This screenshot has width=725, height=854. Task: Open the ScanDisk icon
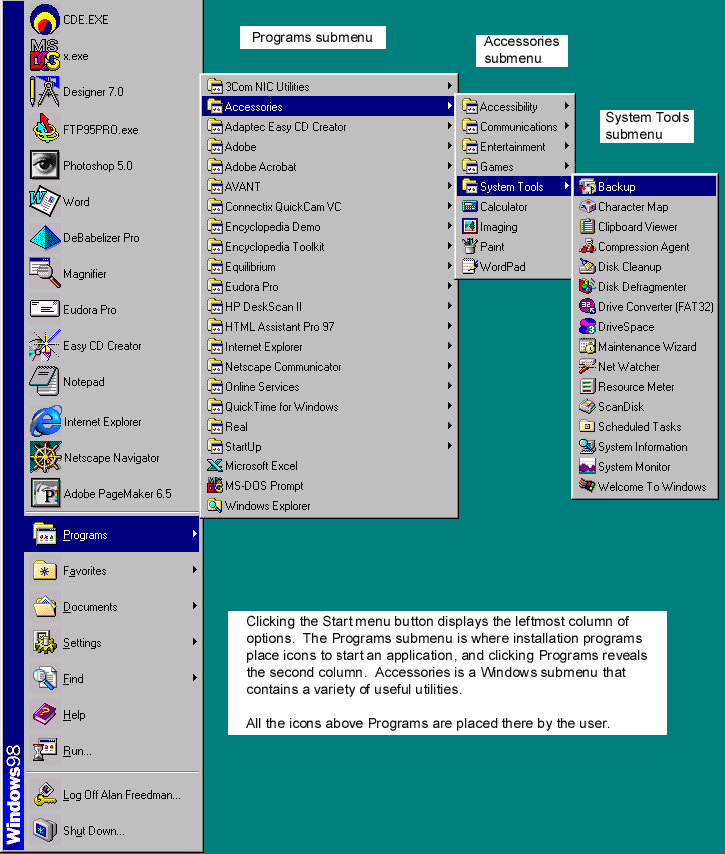pos(587,406)
